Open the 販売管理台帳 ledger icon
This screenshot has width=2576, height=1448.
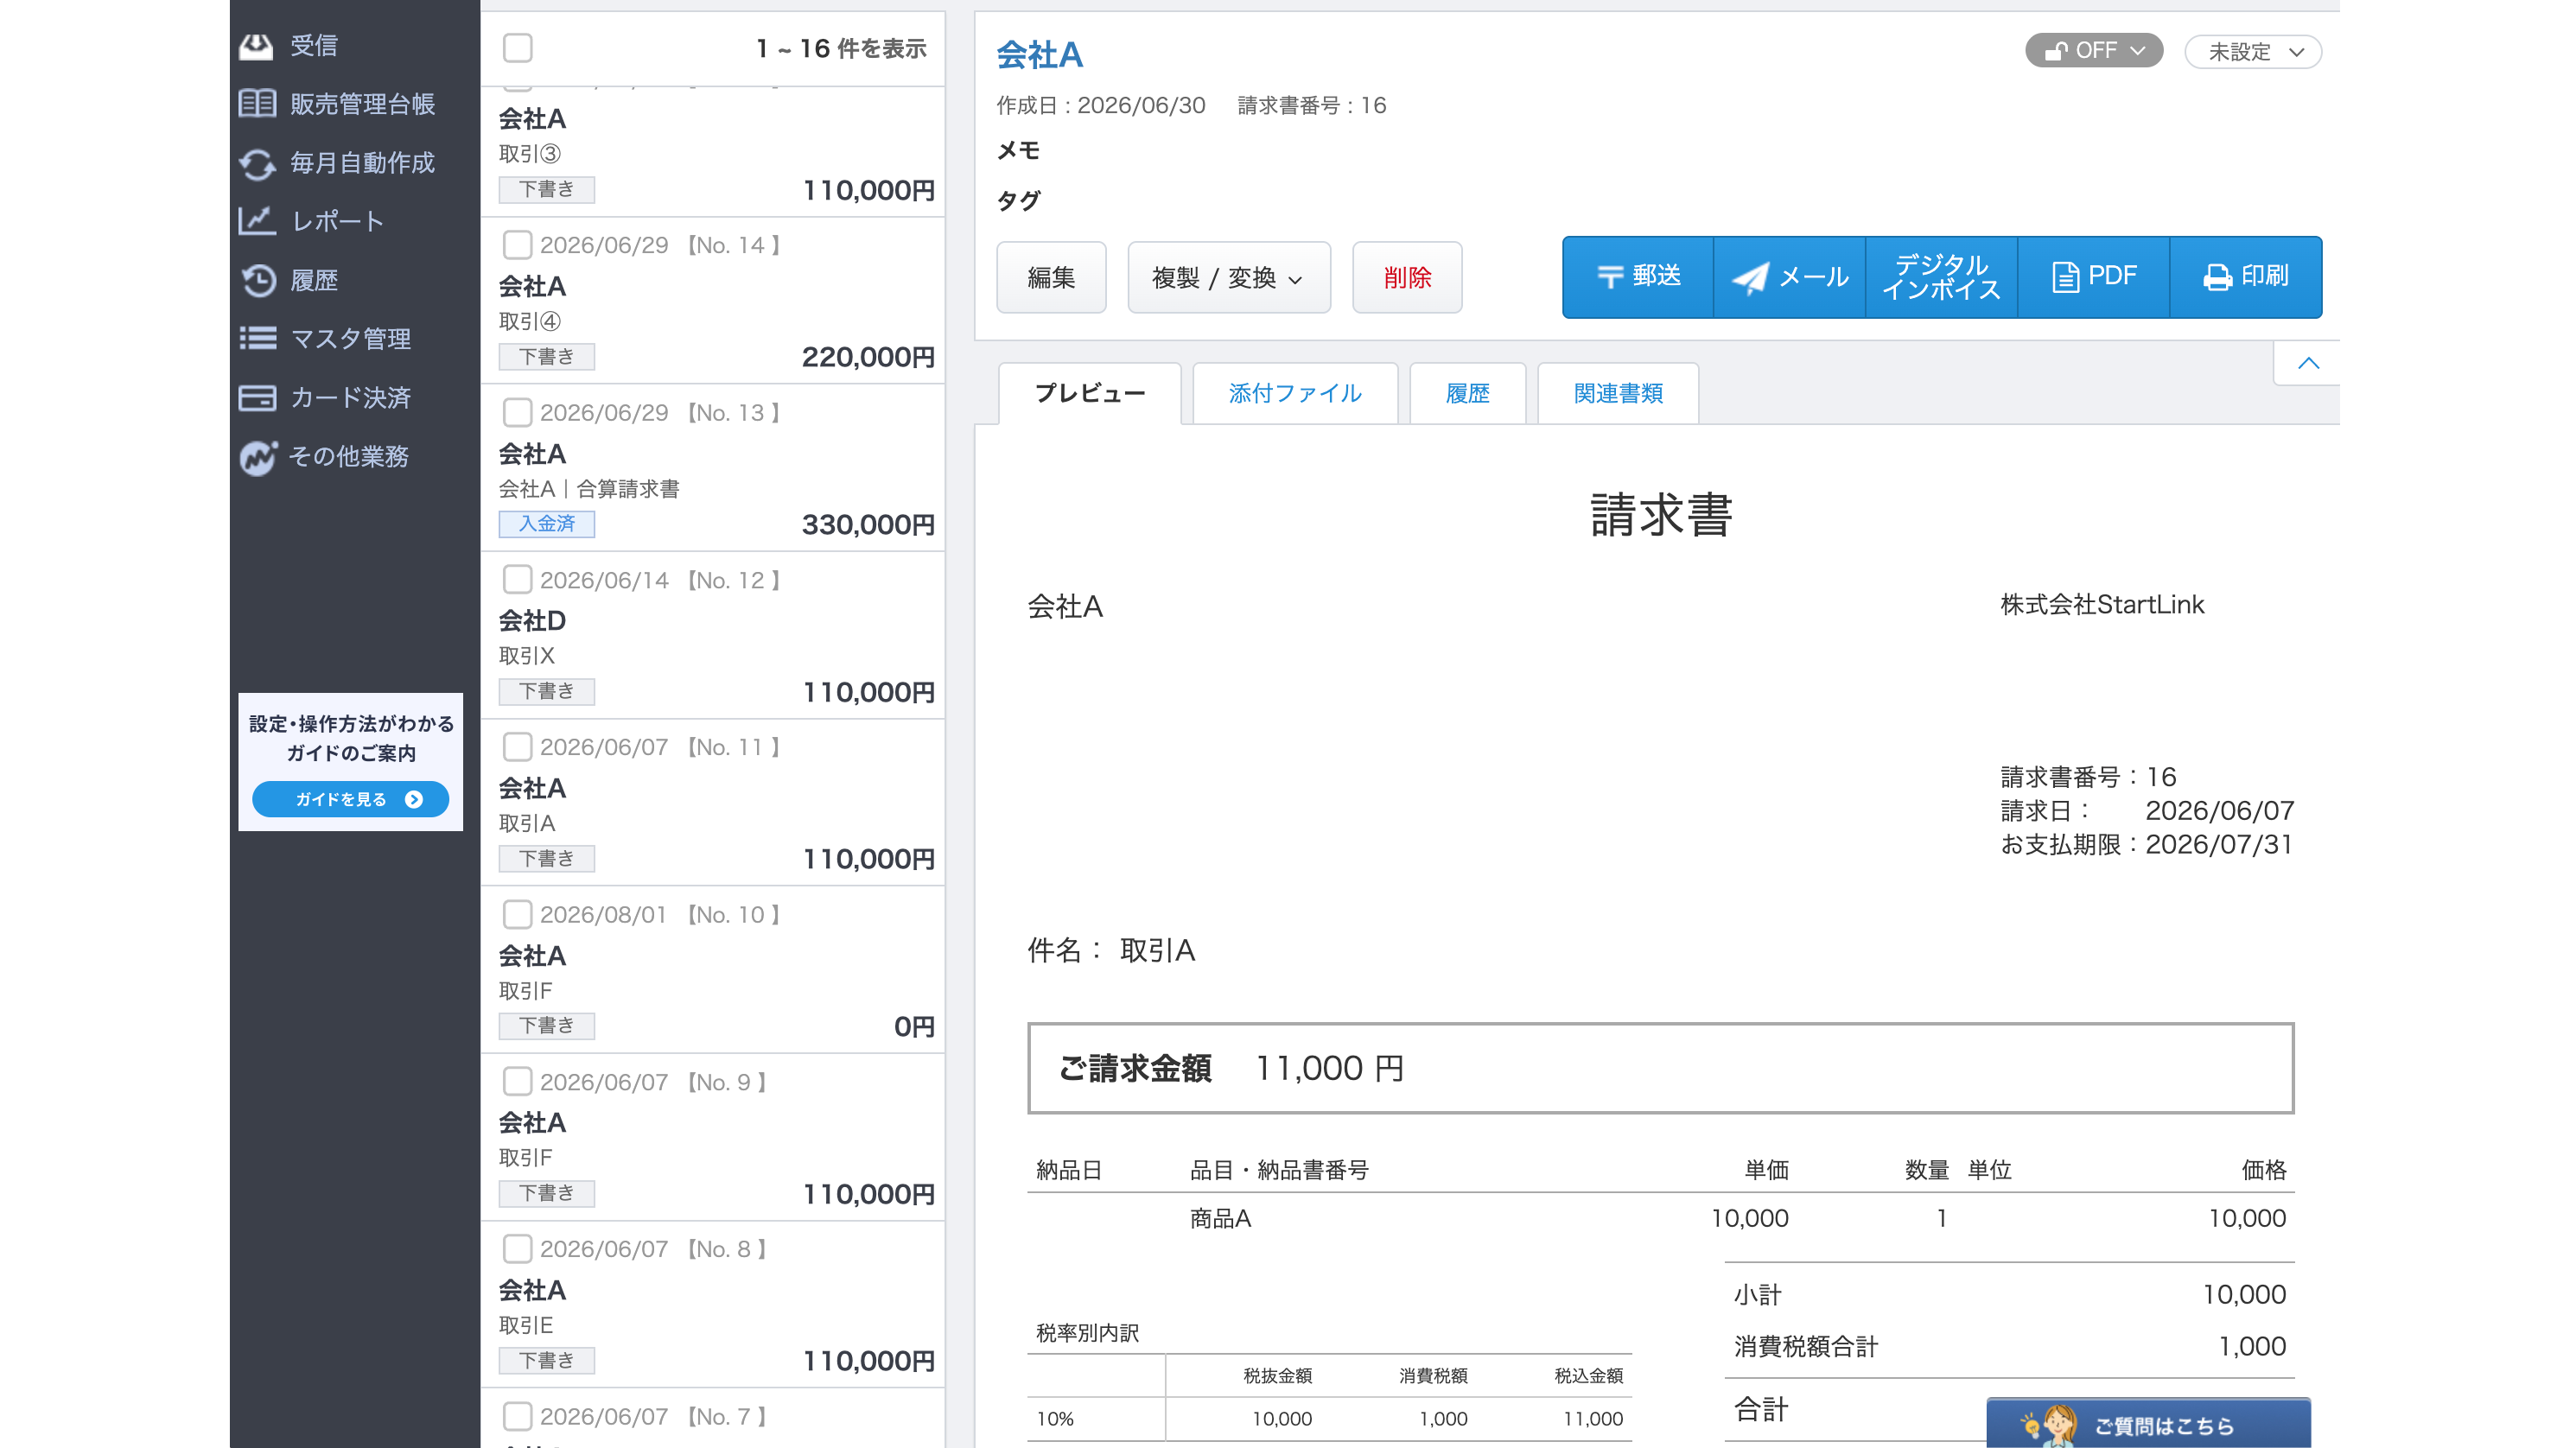[257, 104]
